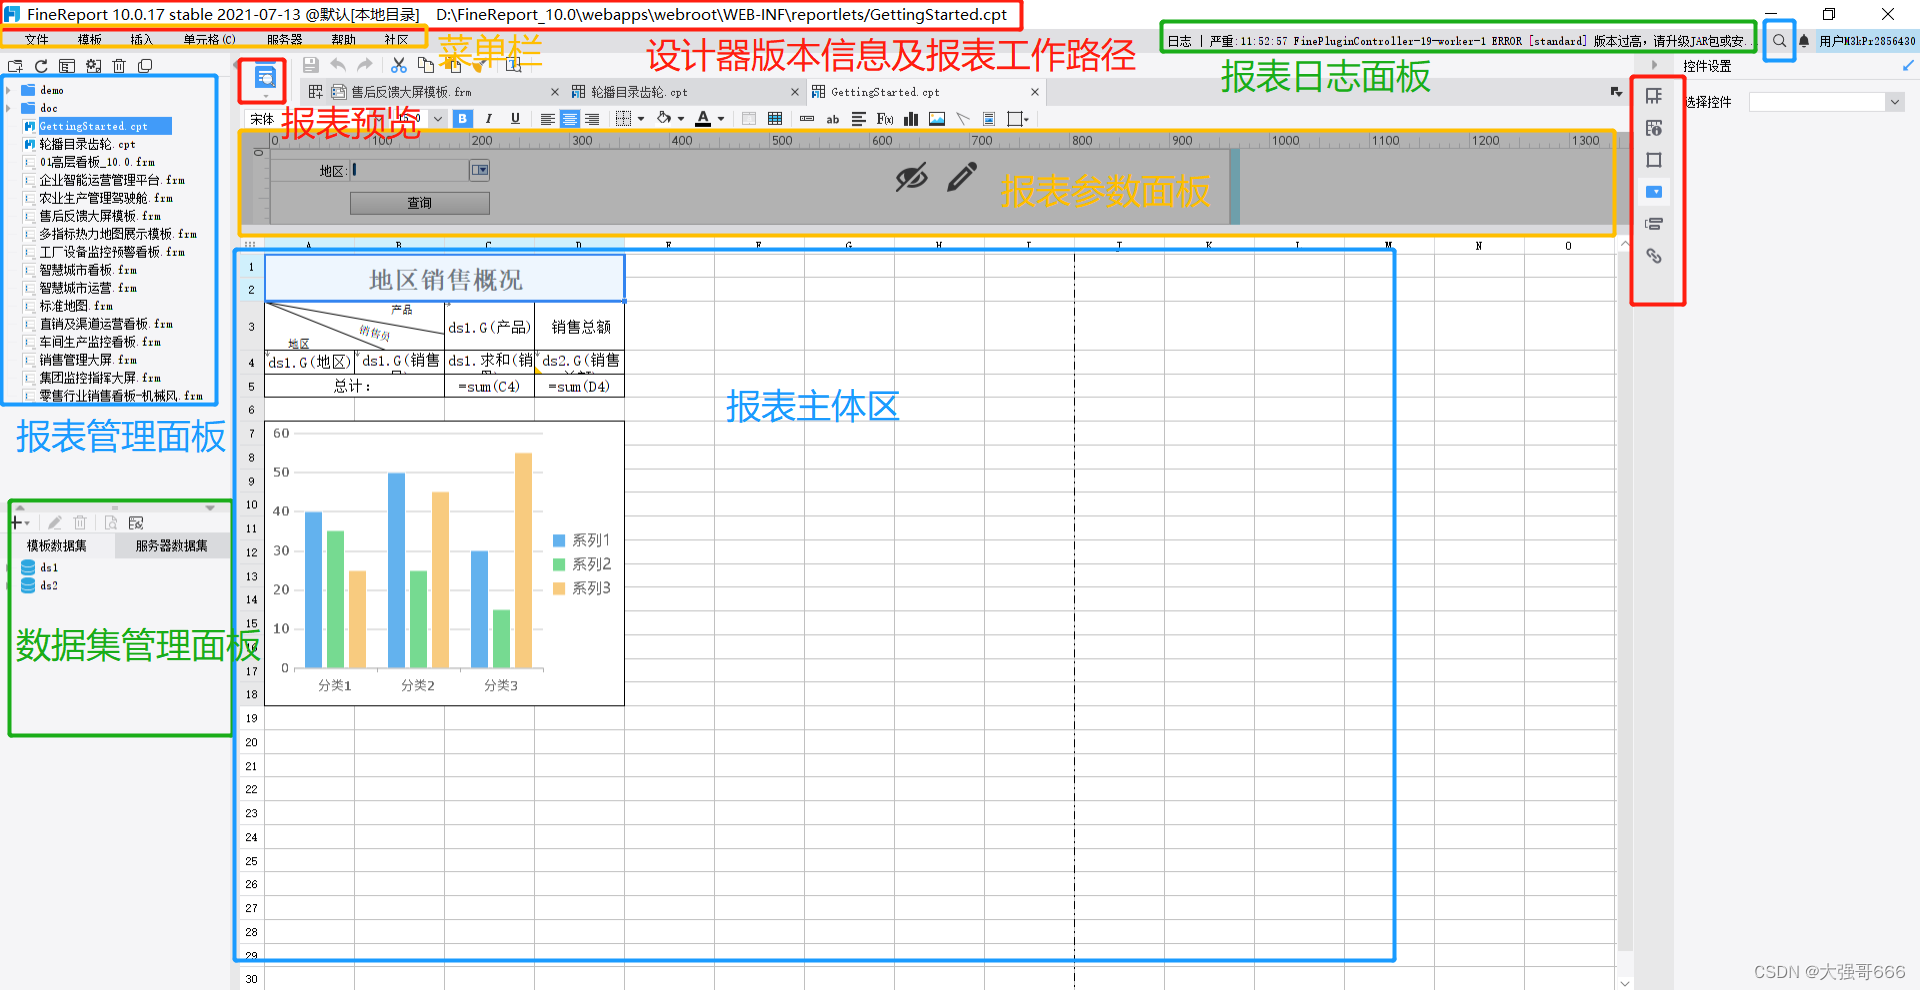This screenshot has height=990, width=1920.
Task: Open the 服务器 menu
Action: point(285,40)
